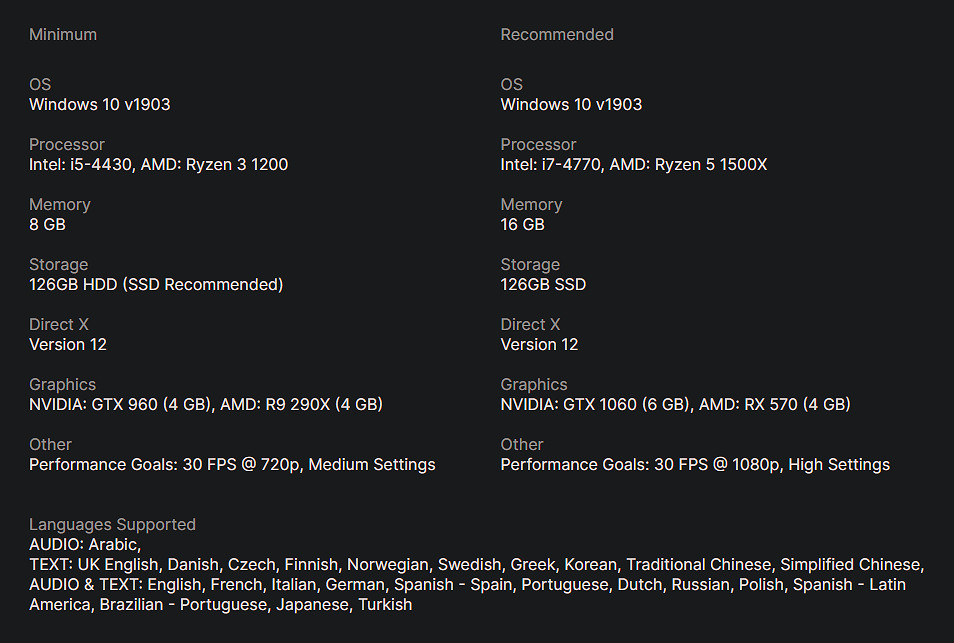Click the Languages Supported label
This screenshot has height=643, width=954.
[x=112, y=524]
